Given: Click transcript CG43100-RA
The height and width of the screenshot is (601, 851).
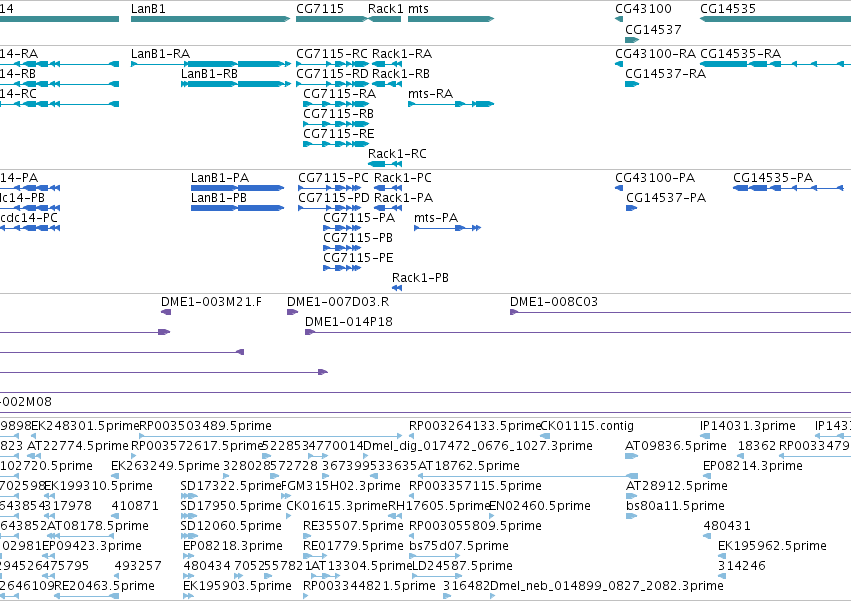Looking at the screenshot, I should click(619, 64).
